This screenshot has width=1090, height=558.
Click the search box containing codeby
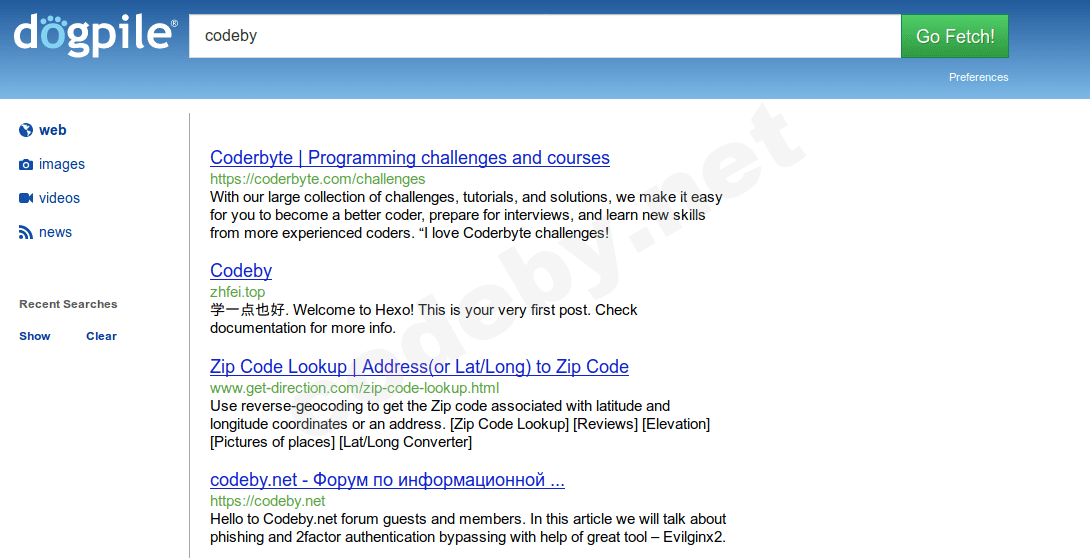tap(545, 36)
